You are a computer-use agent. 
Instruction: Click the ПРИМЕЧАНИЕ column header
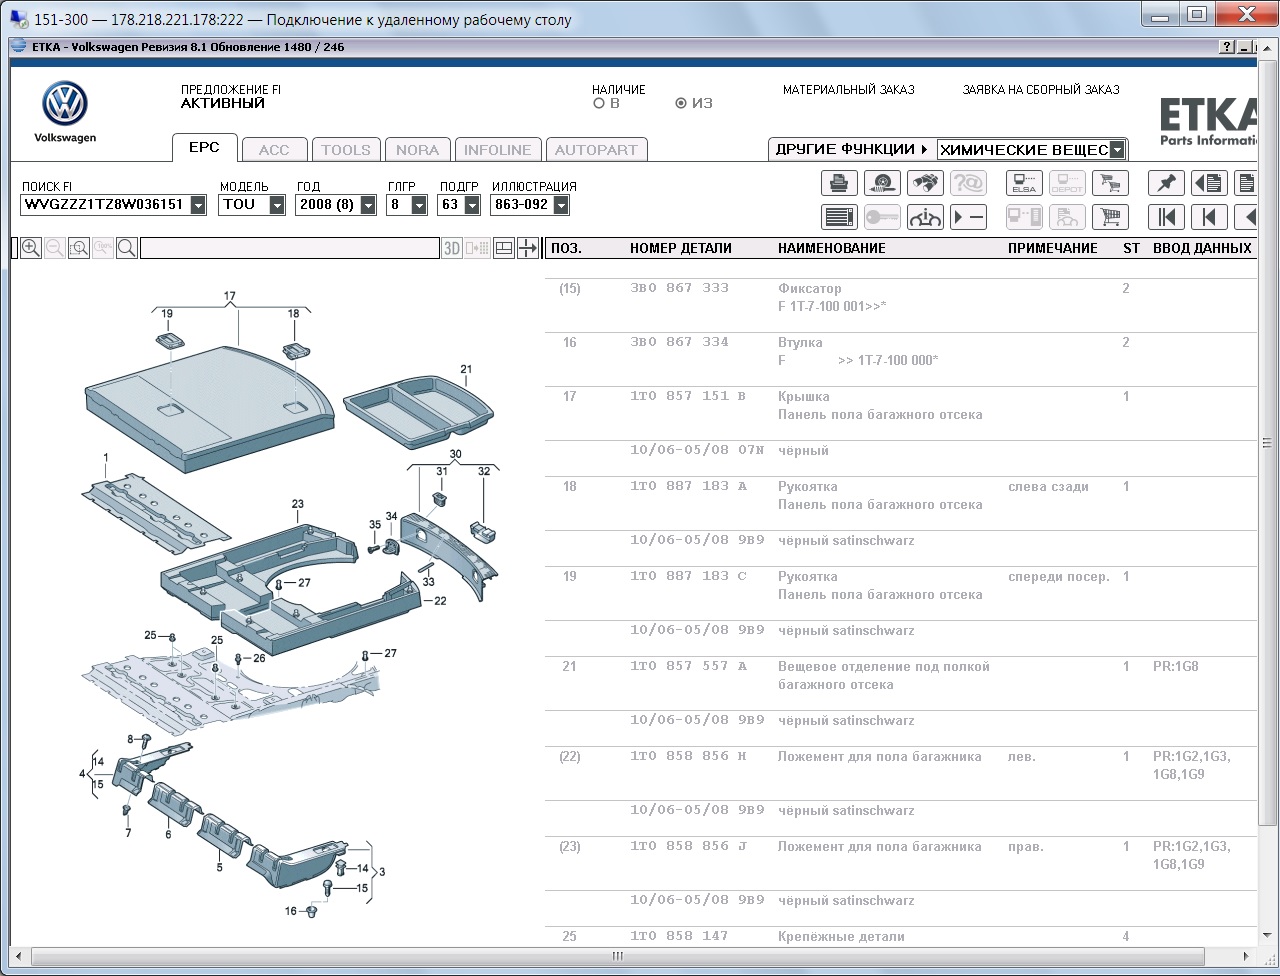(x=1052, y=248)
